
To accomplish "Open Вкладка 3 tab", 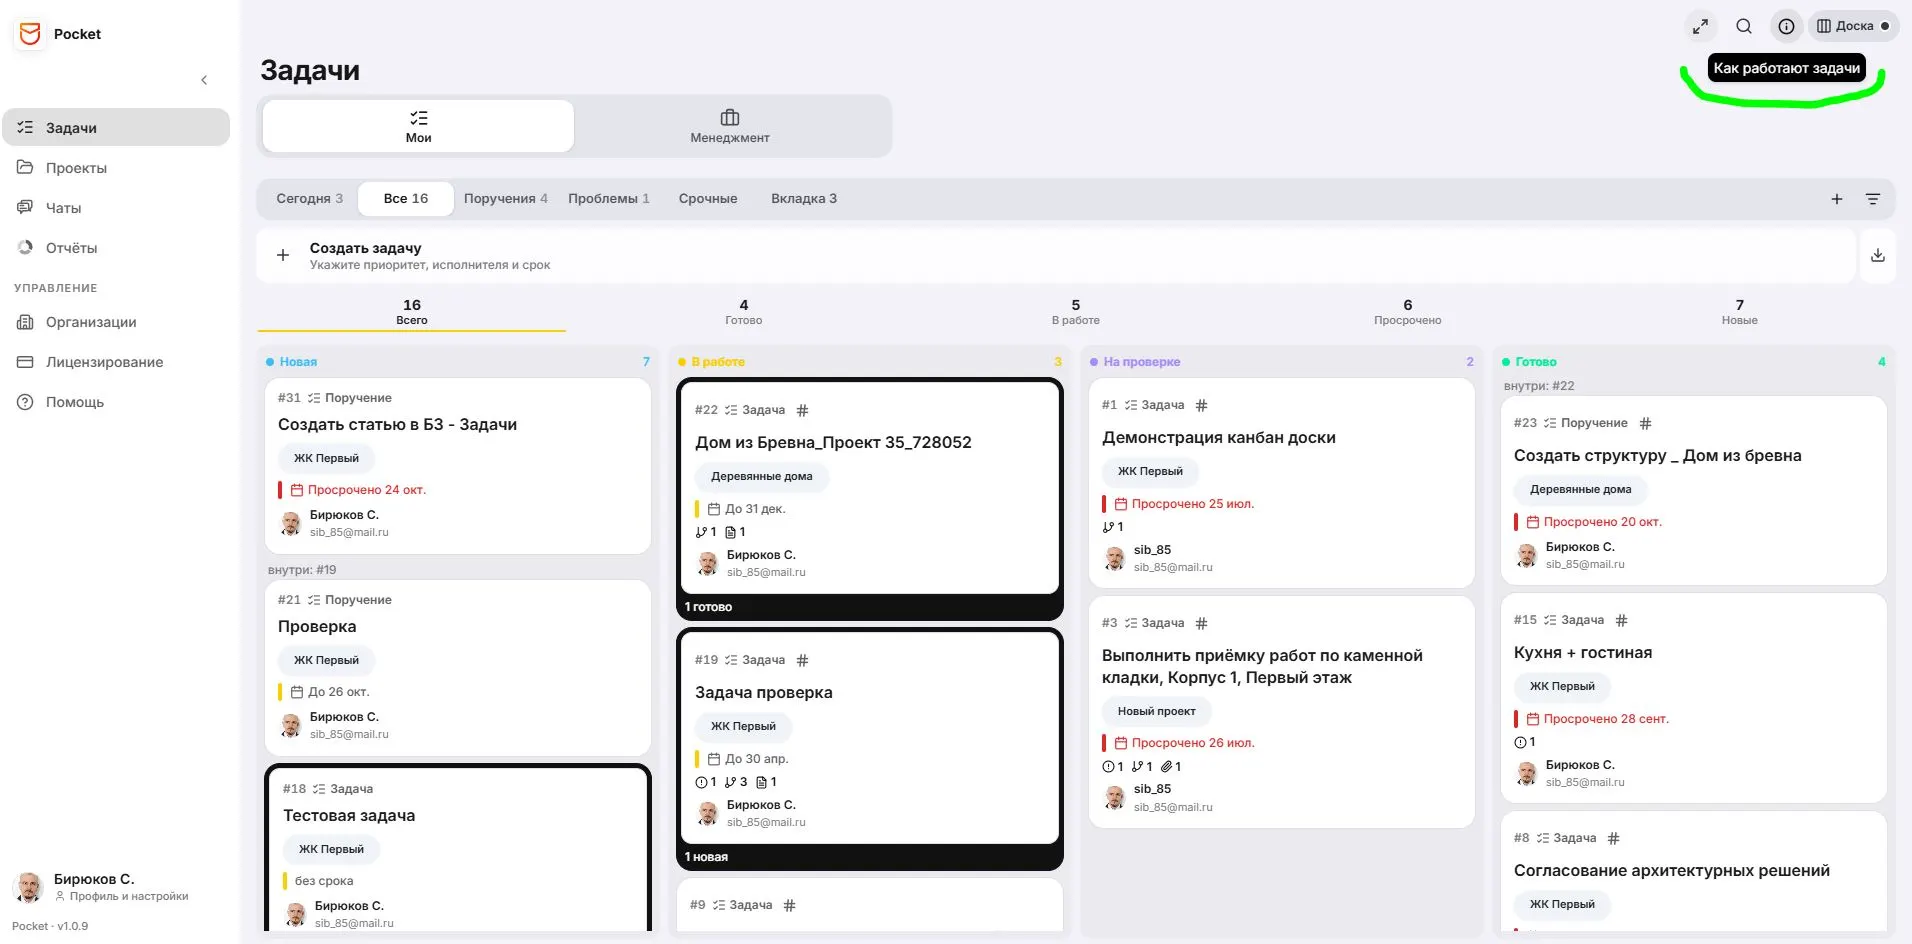I will point(804,199).
